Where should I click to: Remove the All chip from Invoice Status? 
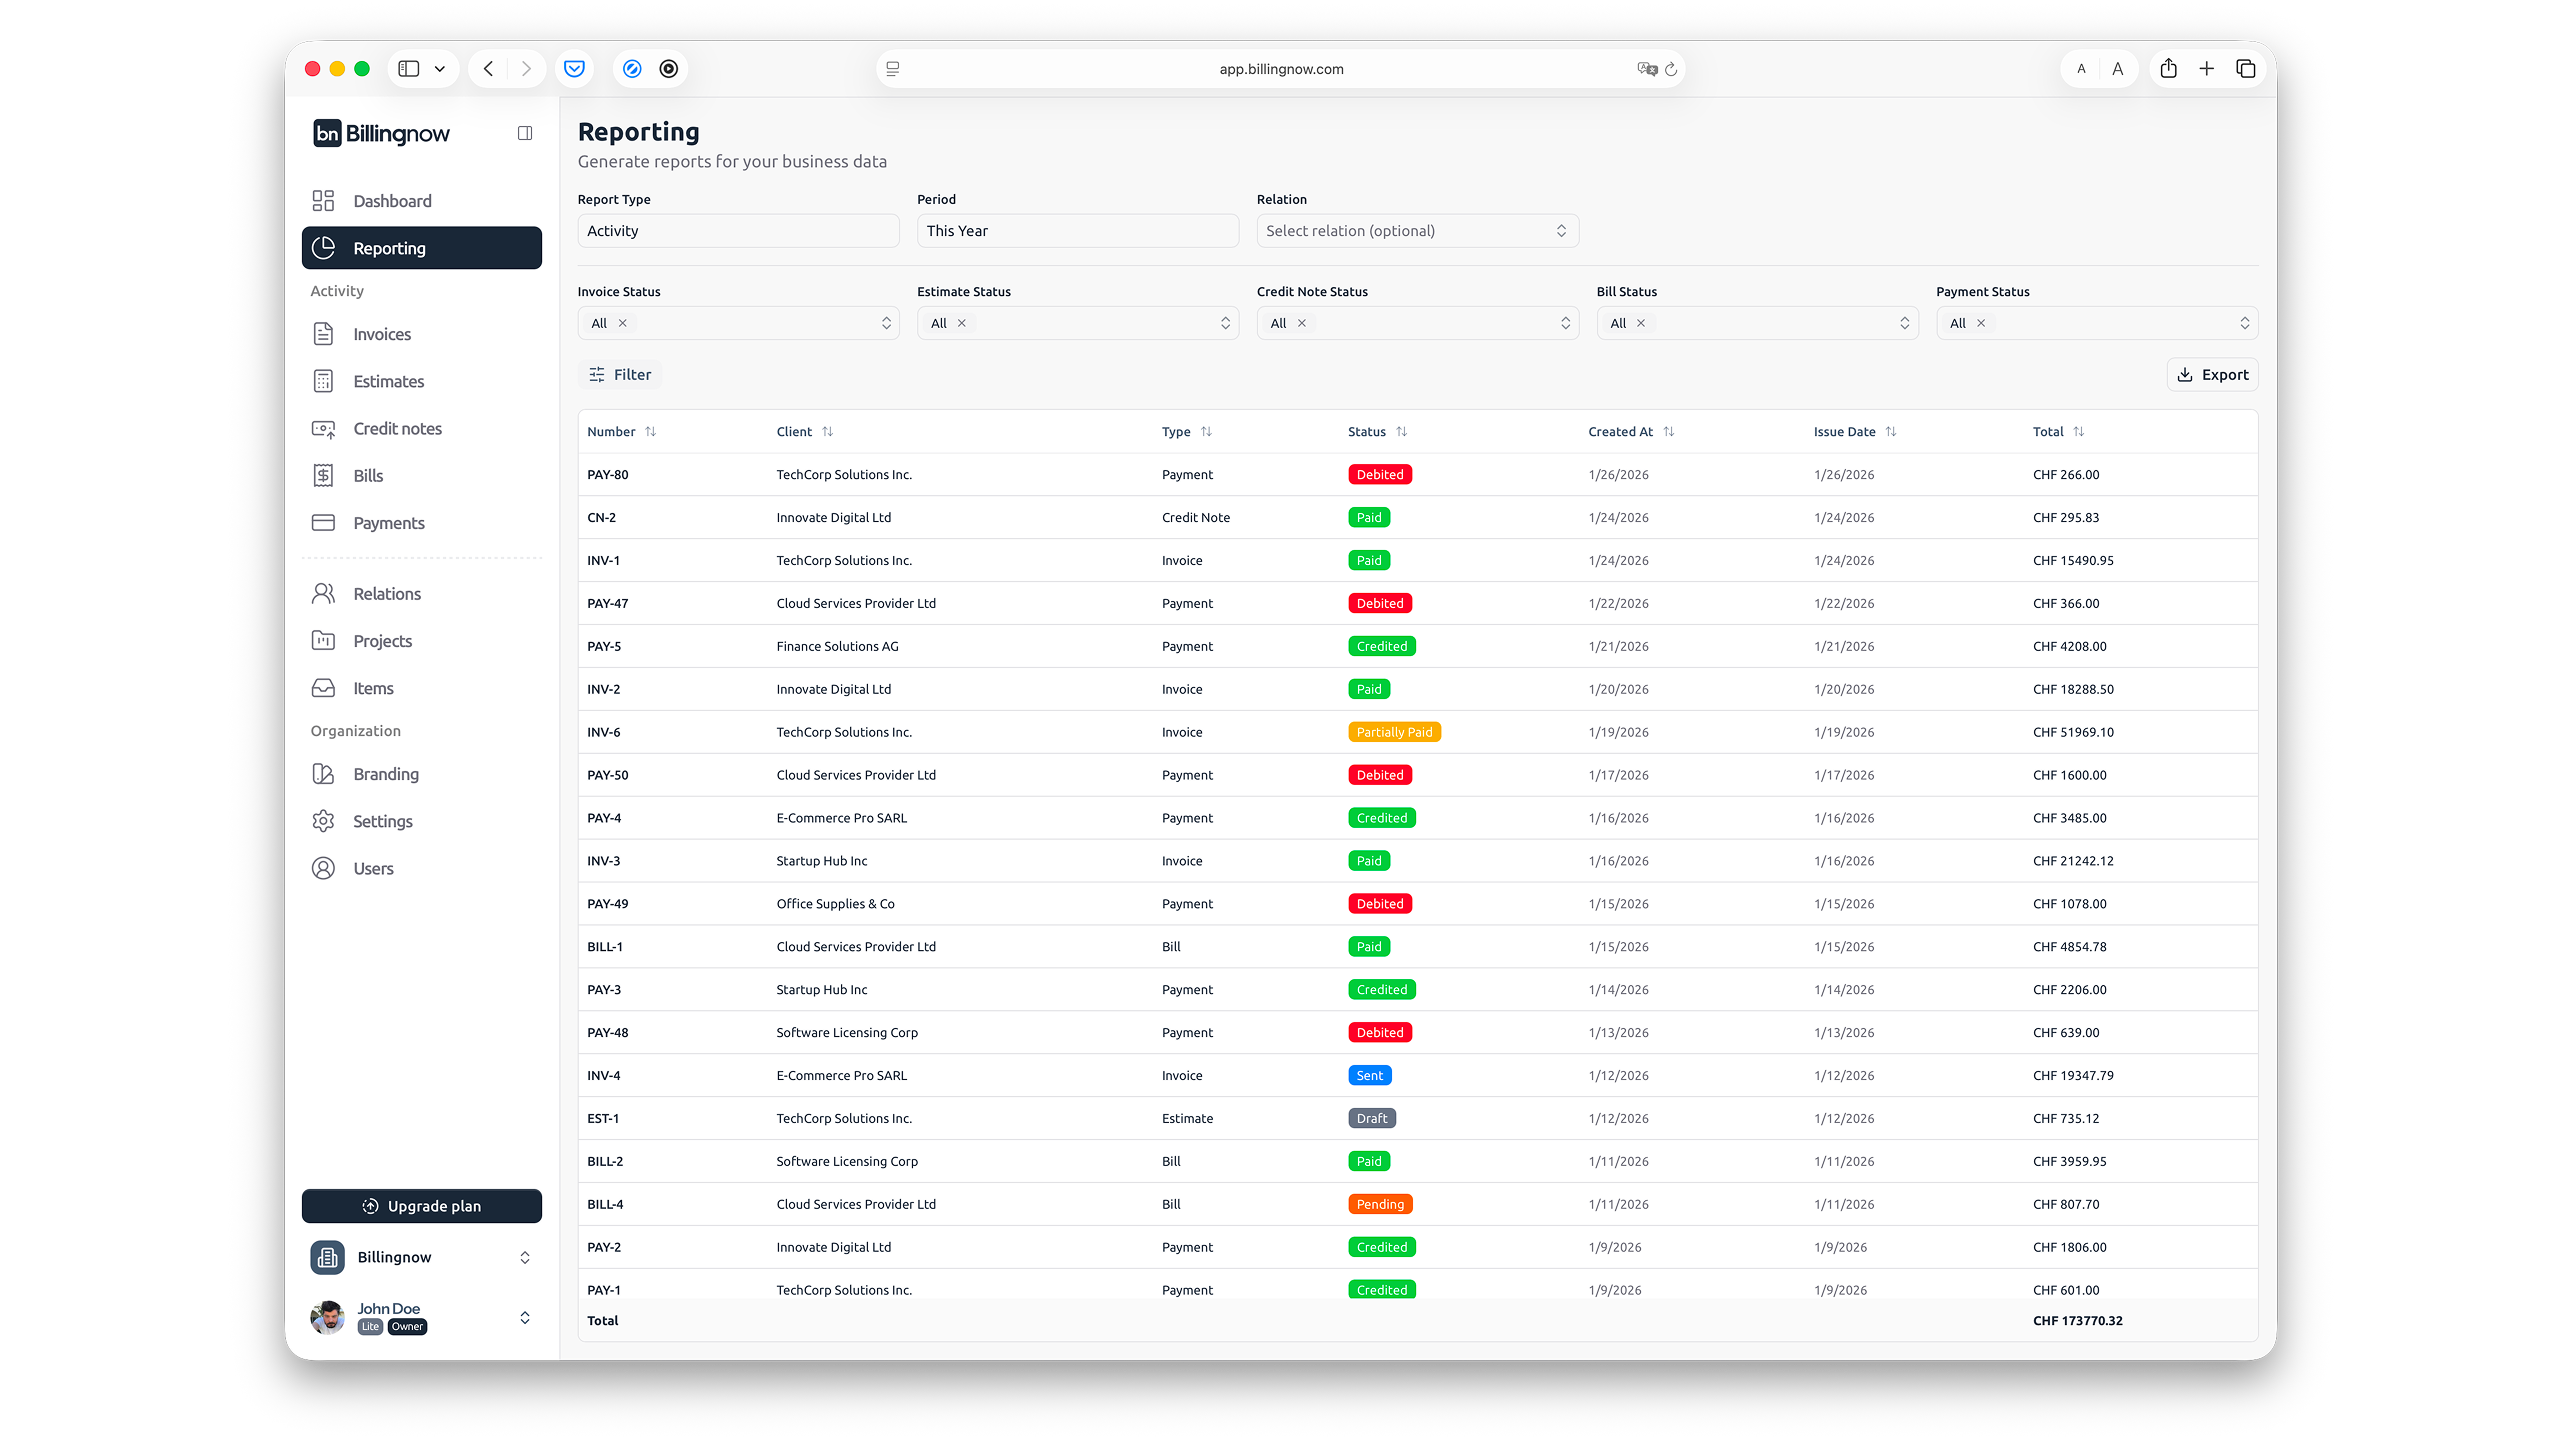[x=622, y=322]
